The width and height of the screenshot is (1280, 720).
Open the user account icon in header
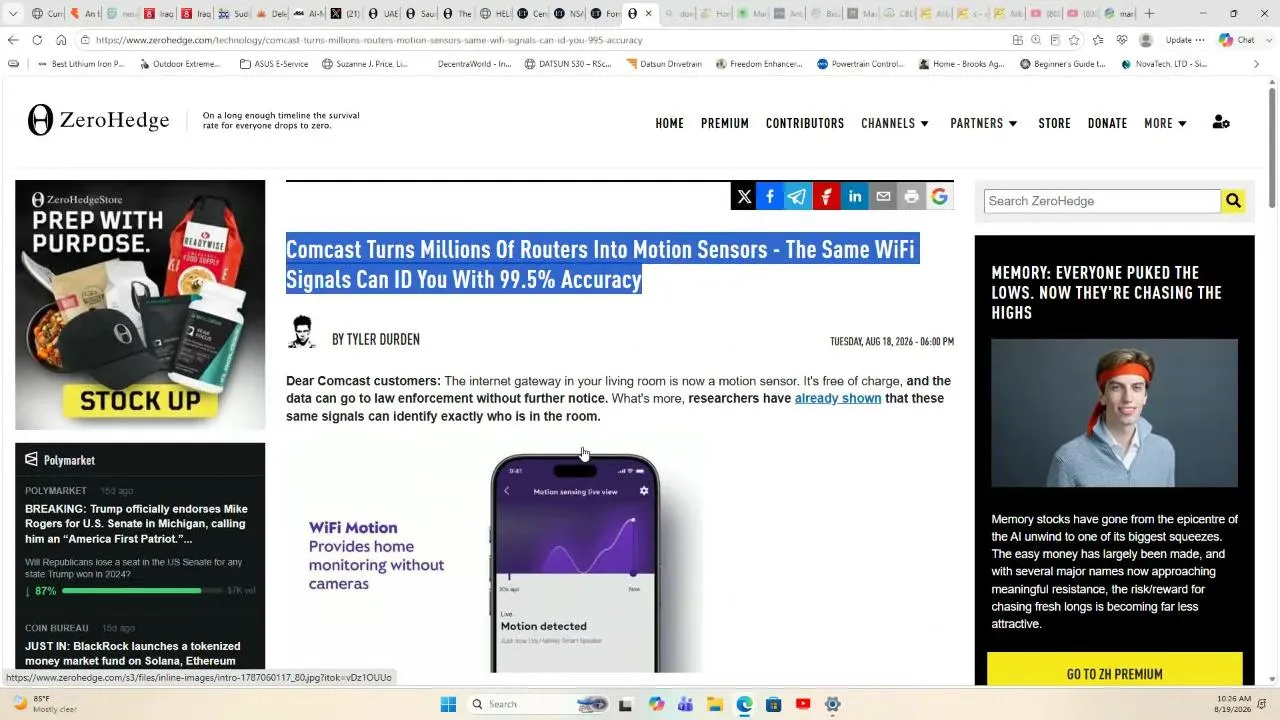click(x=1221, y=123)
